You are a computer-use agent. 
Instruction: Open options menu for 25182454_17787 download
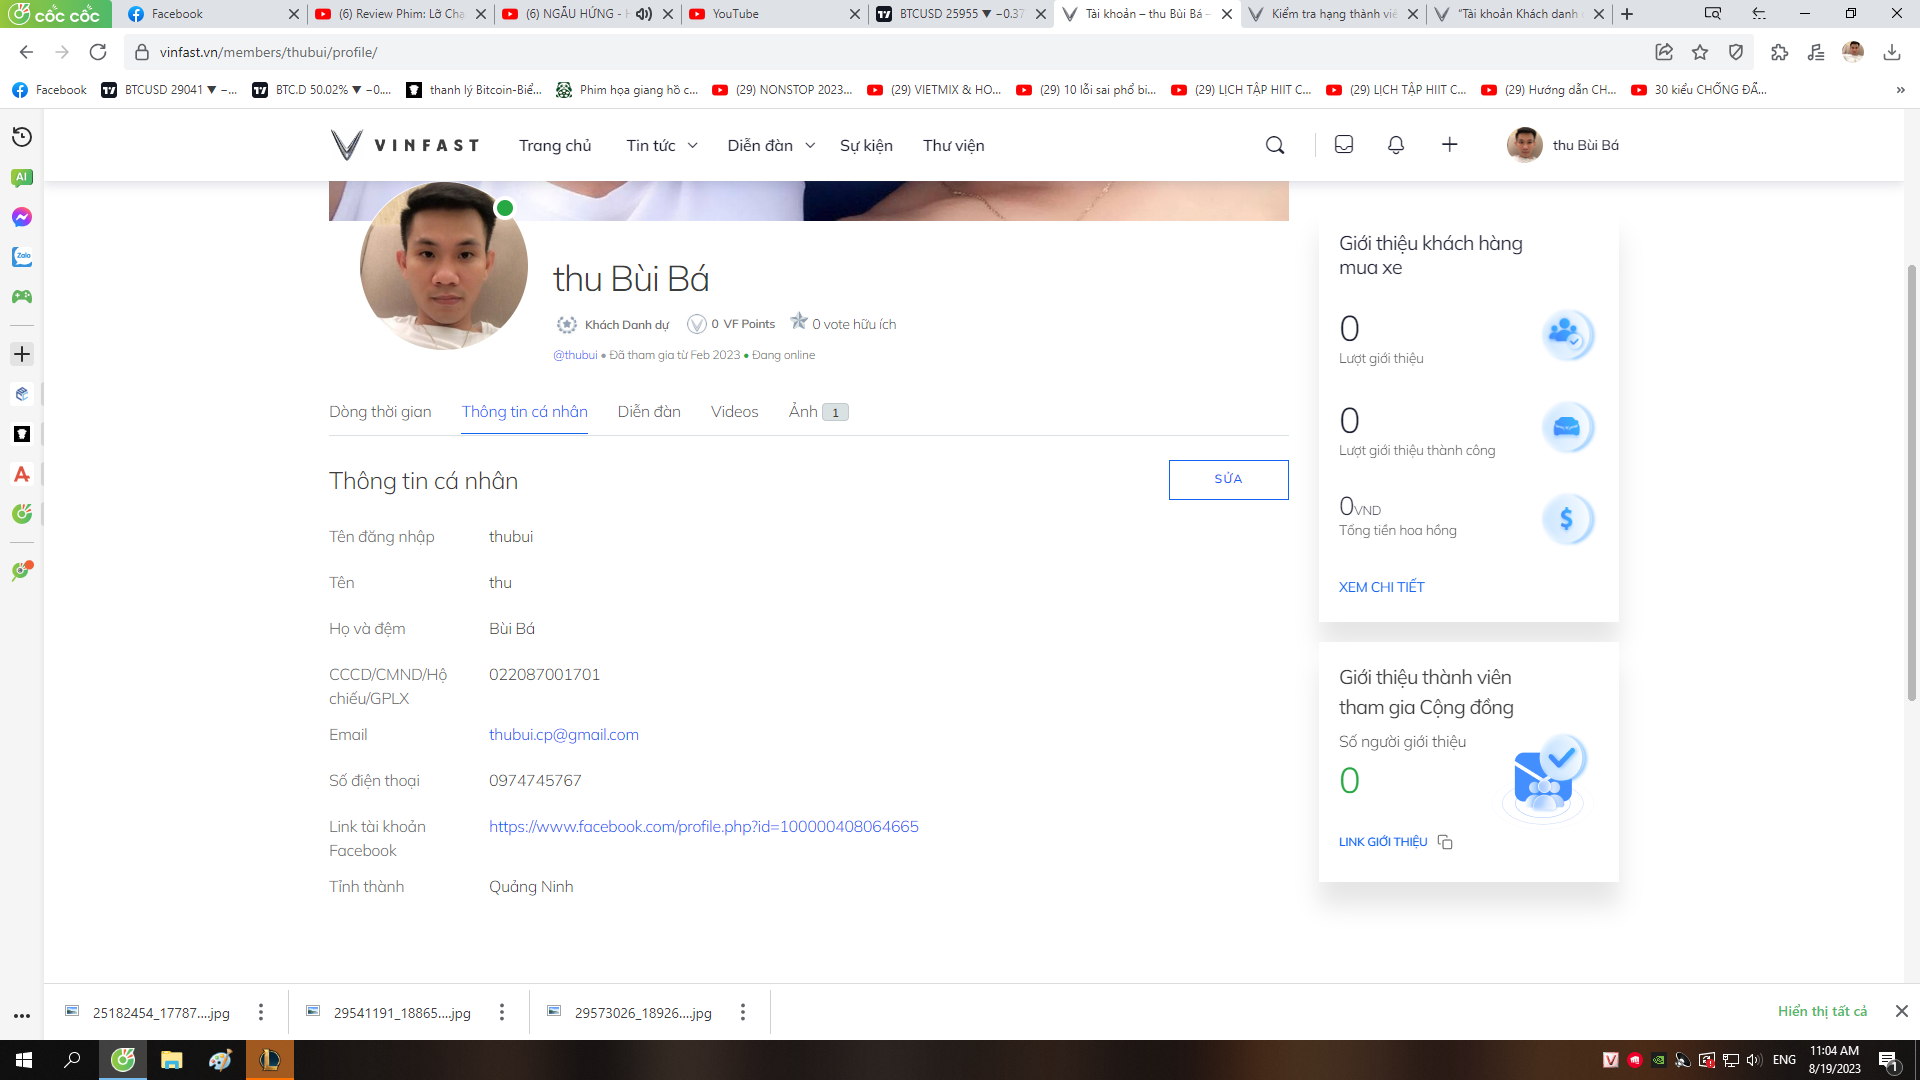pos(261,1012)
